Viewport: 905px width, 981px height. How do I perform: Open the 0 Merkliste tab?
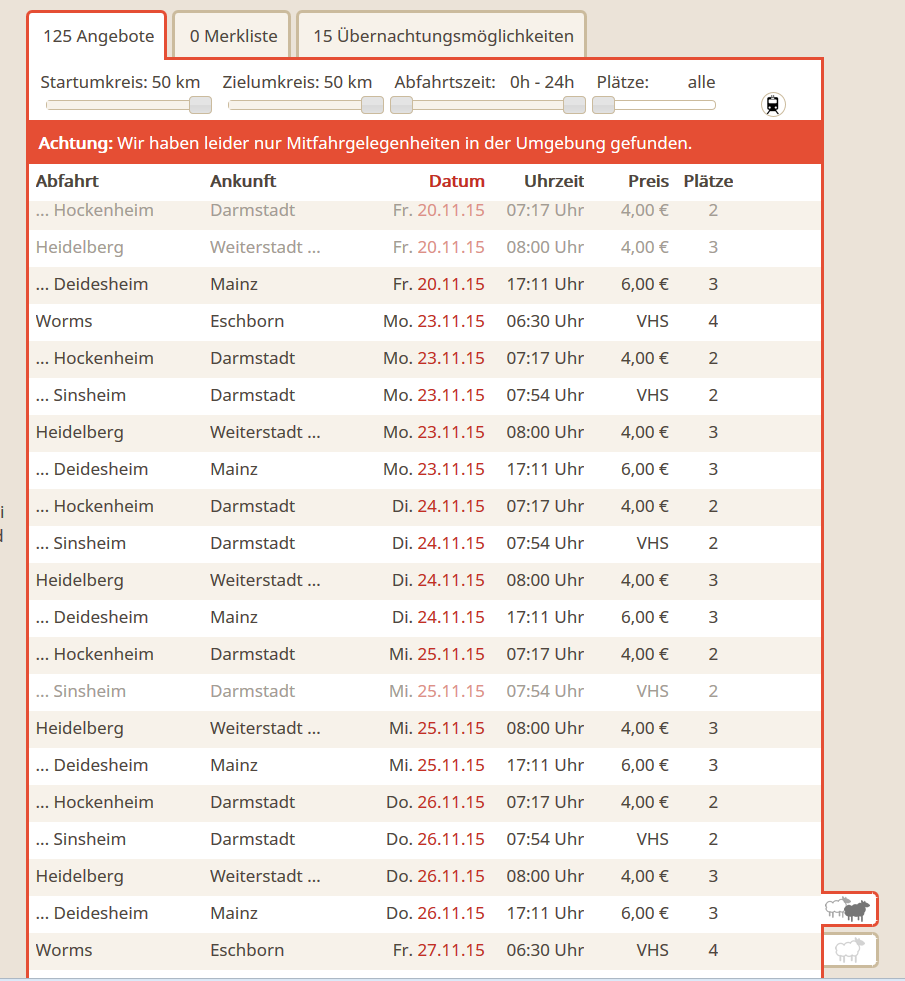tap(233, 36)
